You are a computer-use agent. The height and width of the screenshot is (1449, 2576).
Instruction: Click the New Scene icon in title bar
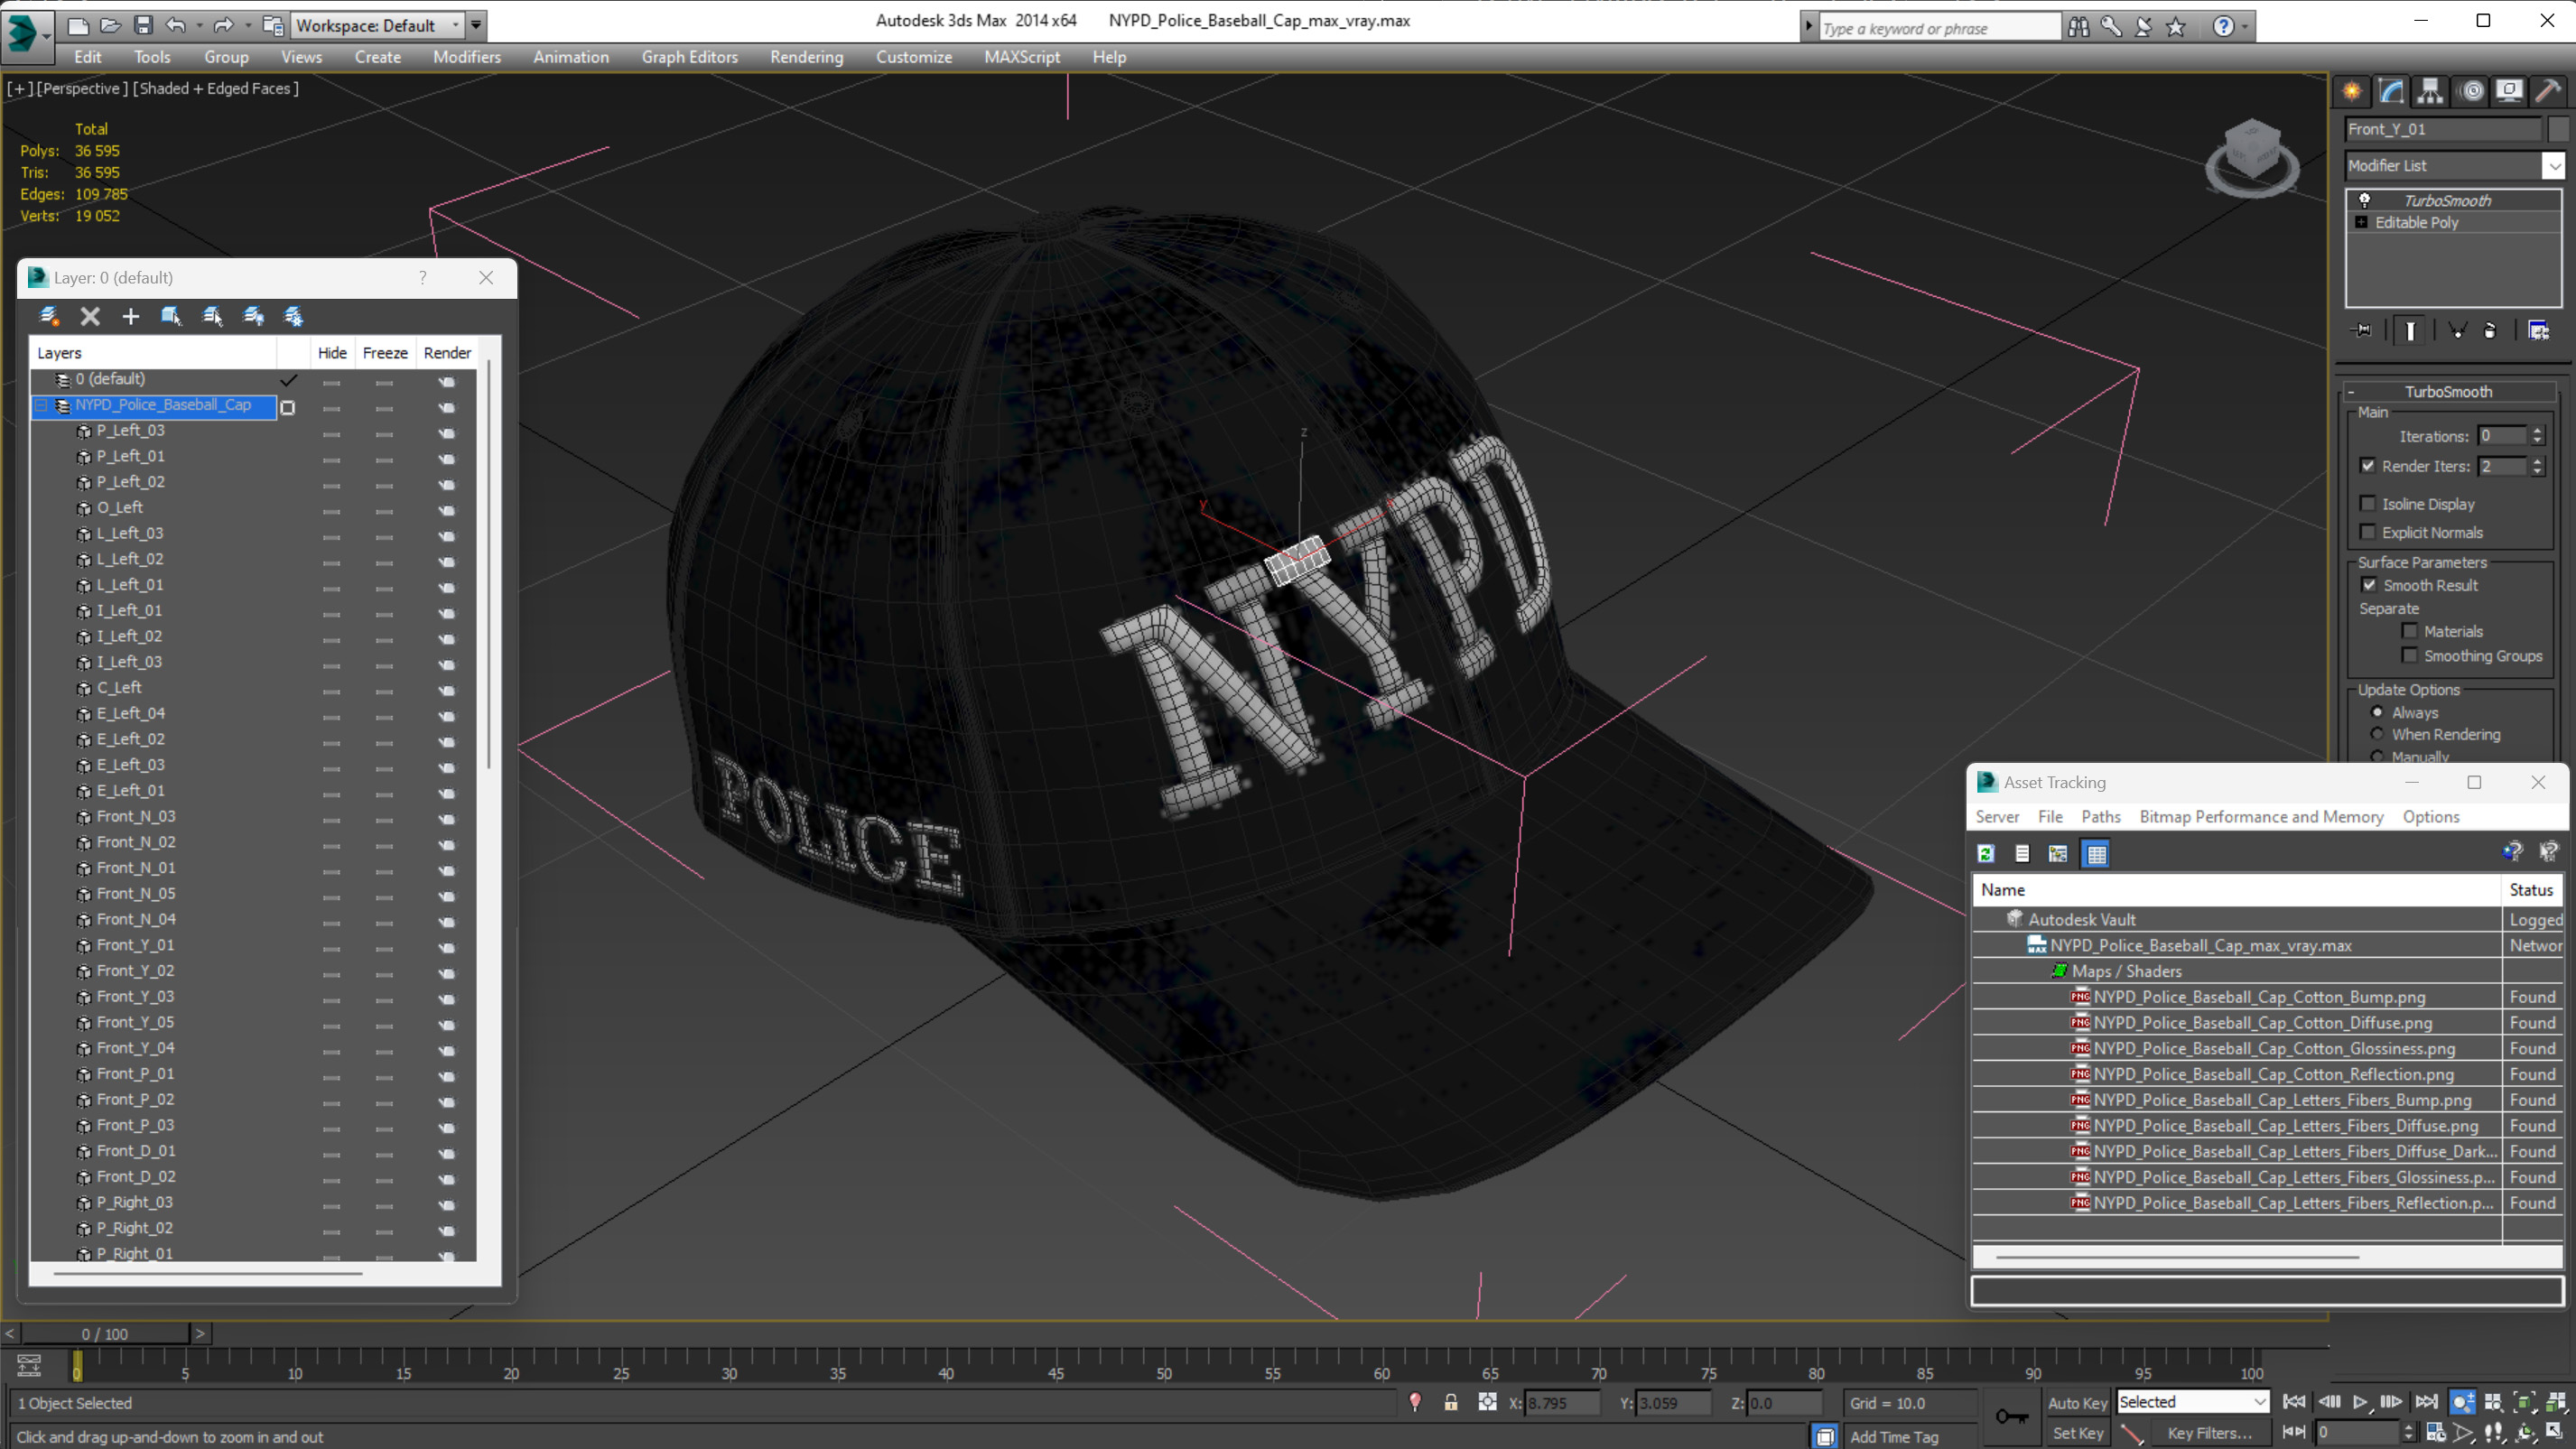77,25
